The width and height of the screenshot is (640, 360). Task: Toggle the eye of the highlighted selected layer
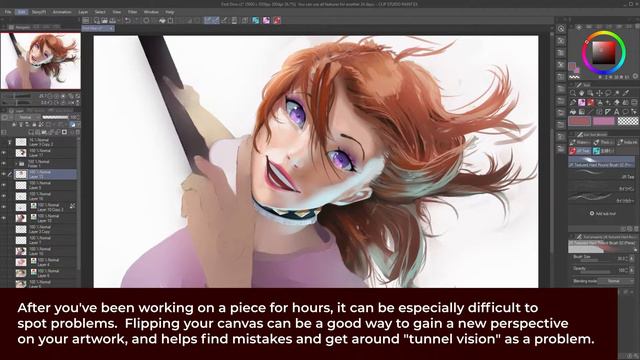point(4,174)
